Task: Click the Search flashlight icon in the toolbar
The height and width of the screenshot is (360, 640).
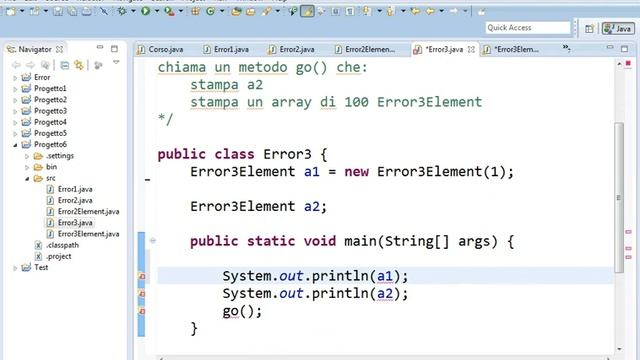Action: coord(267,11)
